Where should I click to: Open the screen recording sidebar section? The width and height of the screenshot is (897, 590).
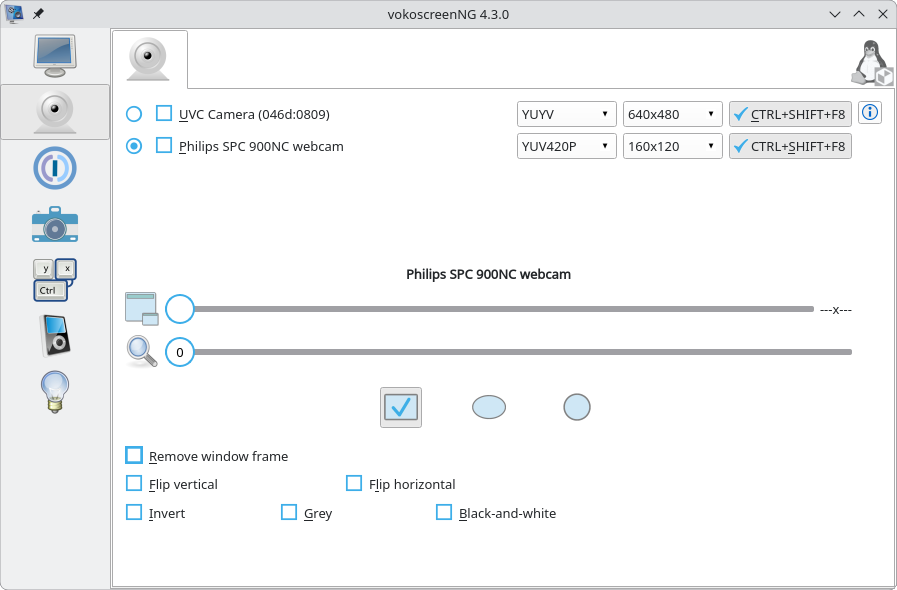pyautogui.click(x=54, y=55)
